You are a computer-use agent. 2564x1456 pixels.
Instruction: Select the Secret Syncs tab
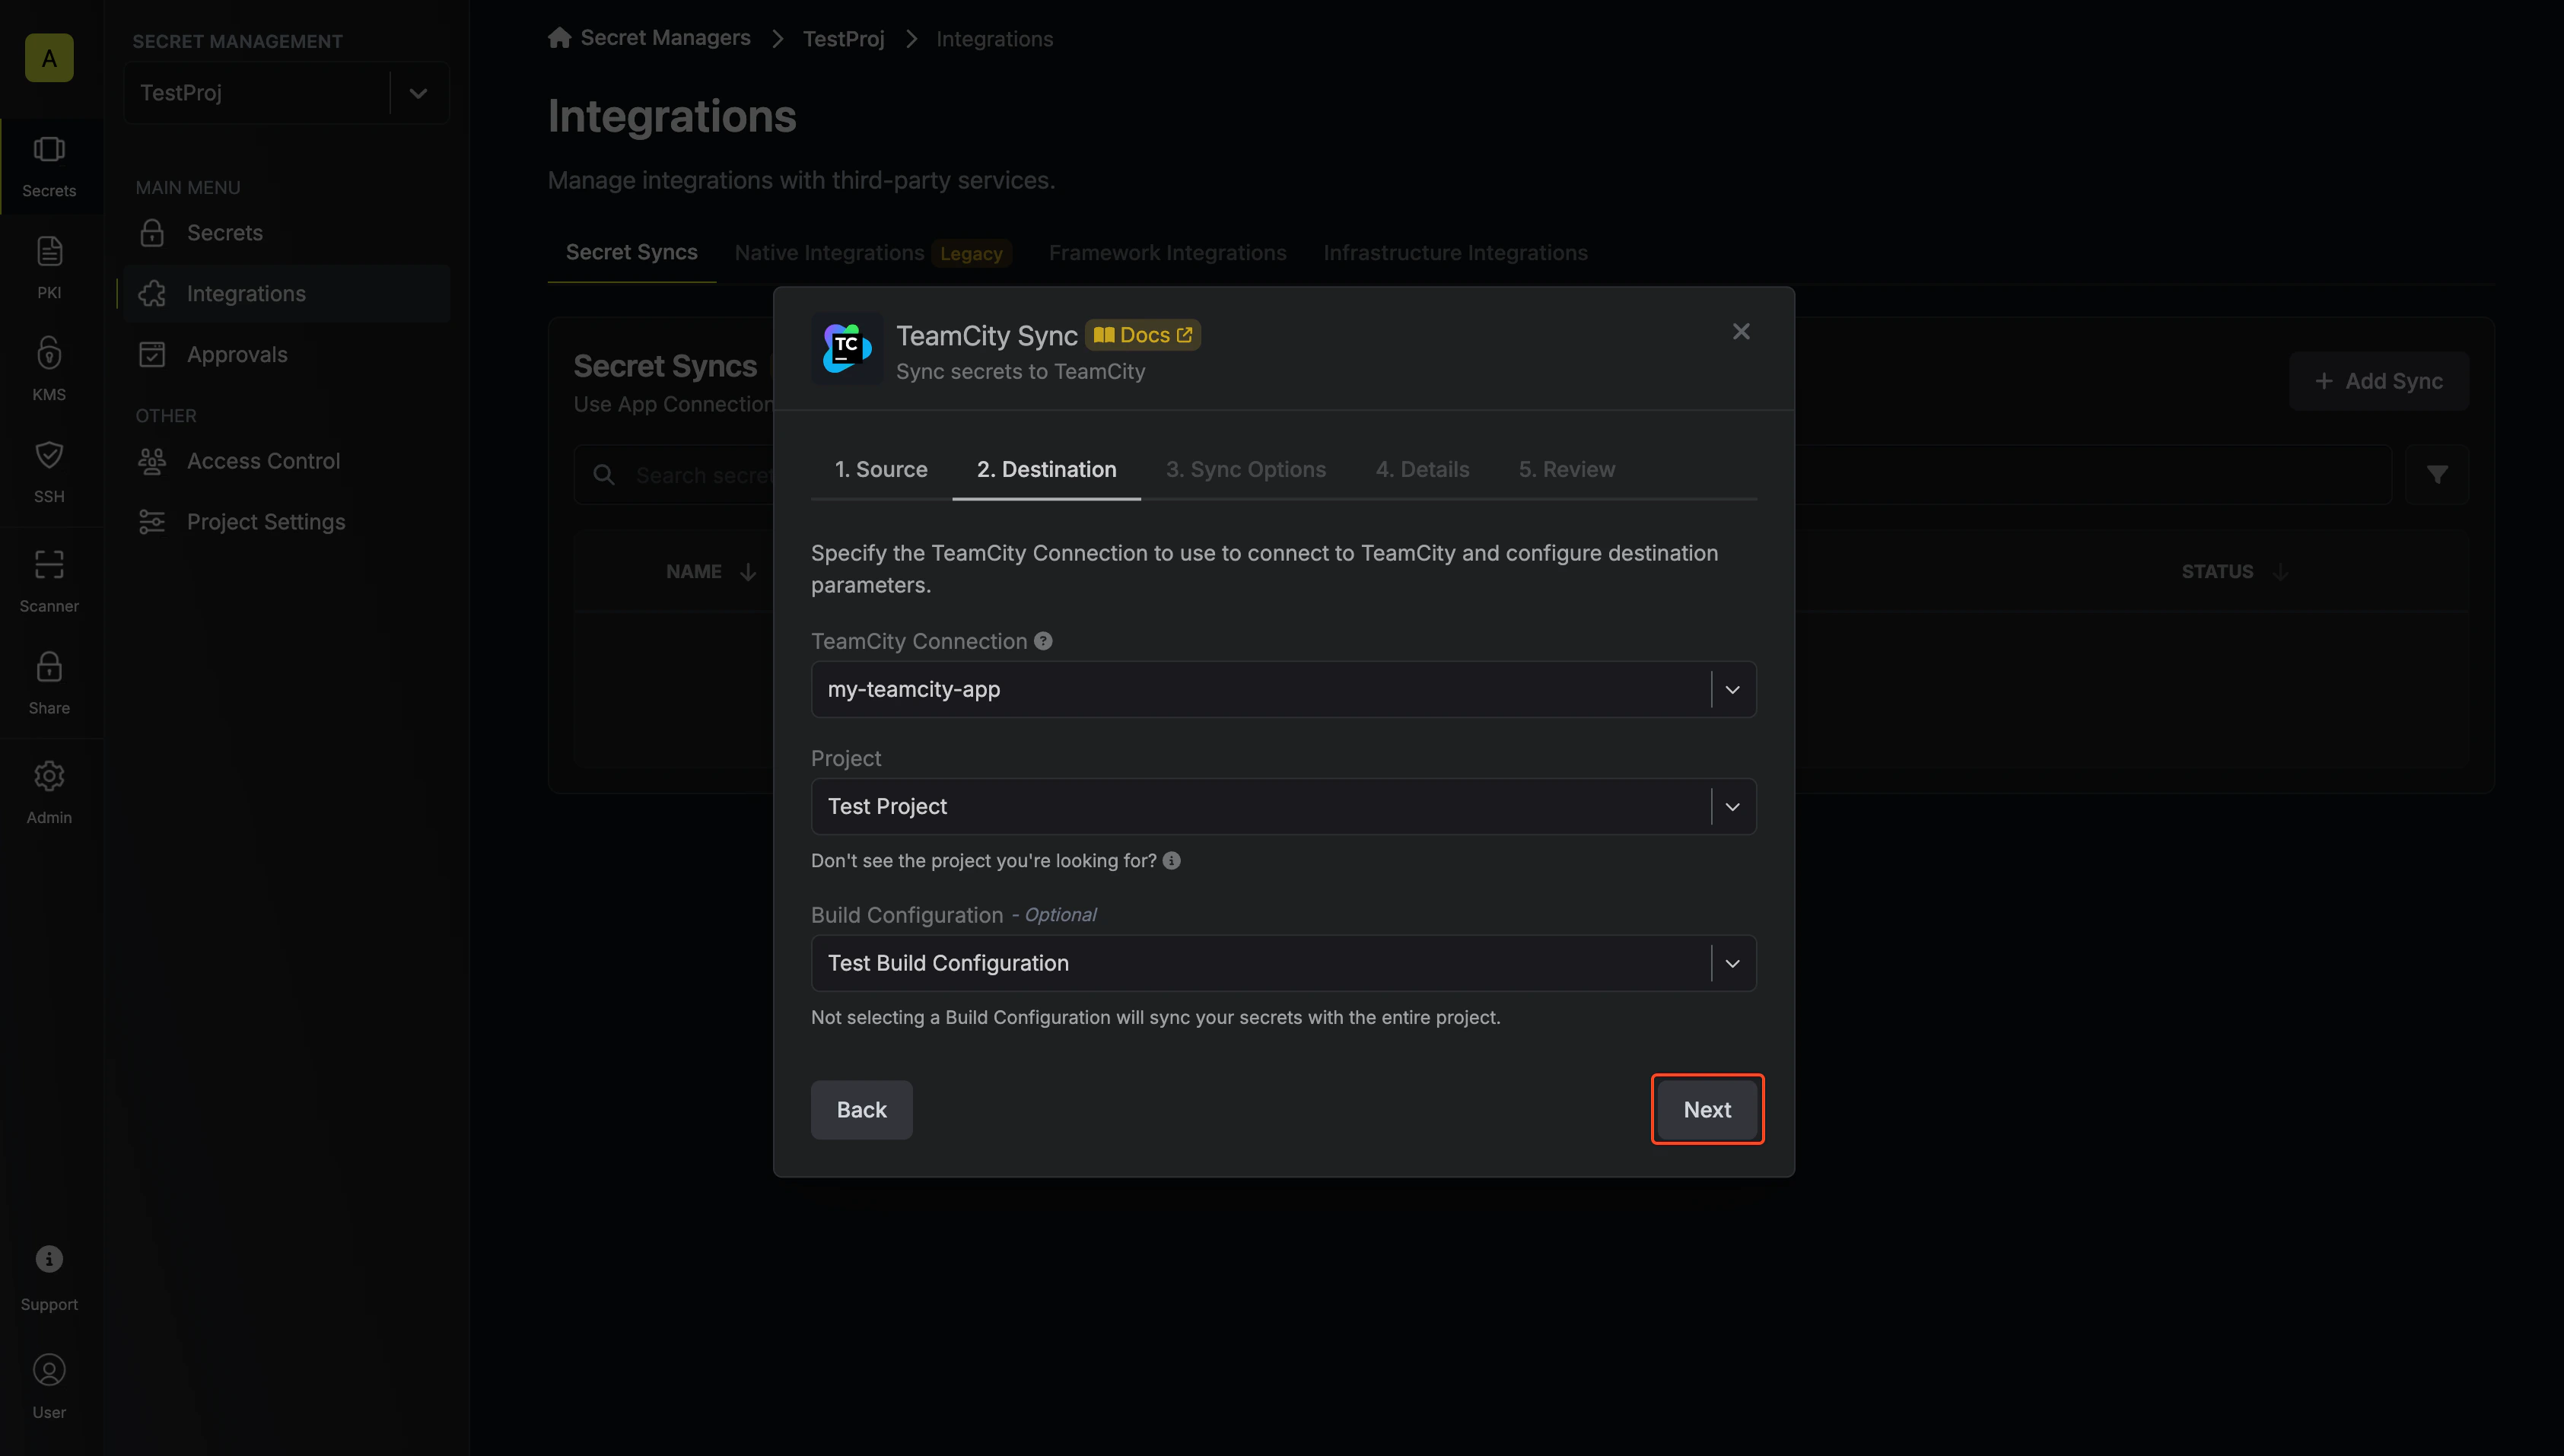[631, 253]
